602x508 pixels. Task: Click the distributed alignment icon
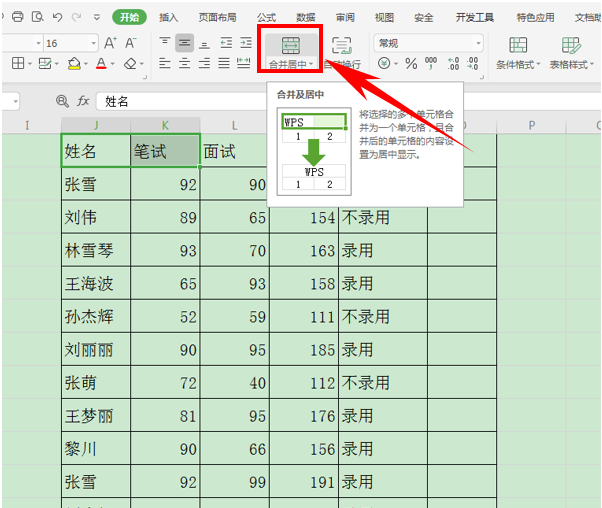244,63
